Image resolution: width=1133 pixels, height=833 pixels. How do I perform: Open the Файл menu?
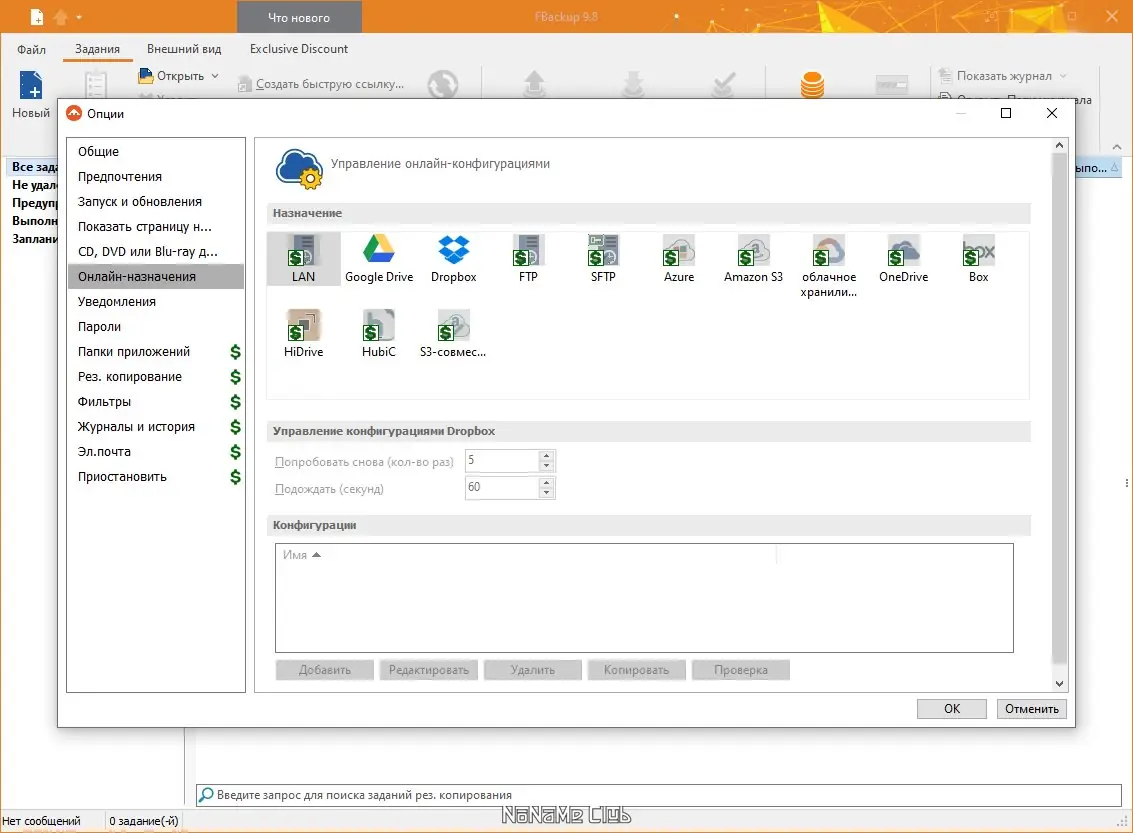coord(32,49)
